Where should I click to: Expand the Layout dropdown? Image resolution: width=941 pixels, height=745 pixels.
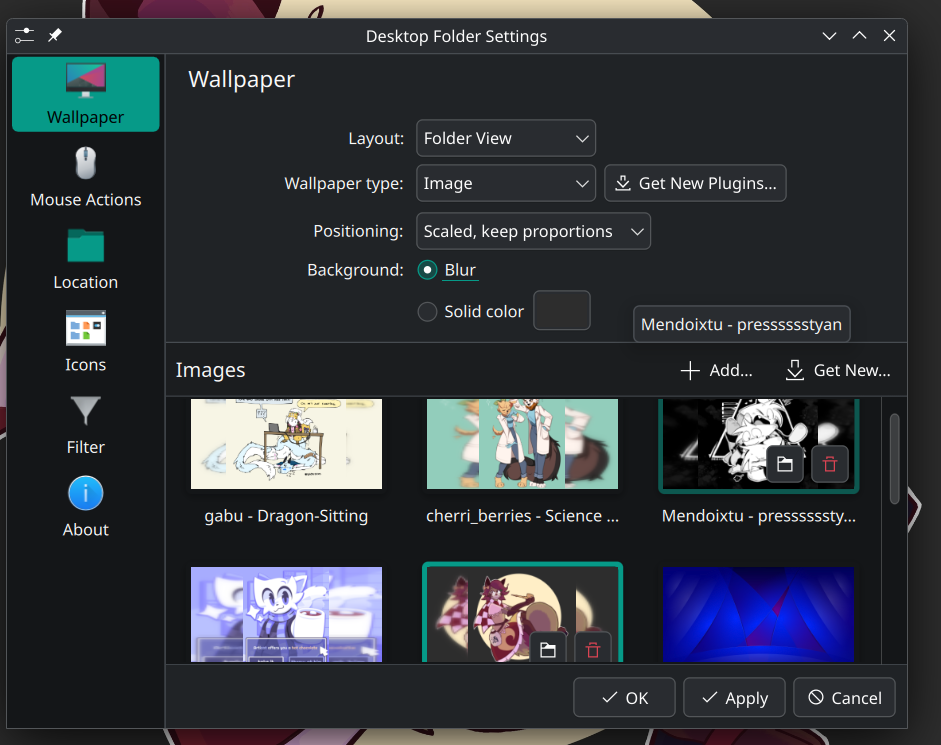point(505,138)
